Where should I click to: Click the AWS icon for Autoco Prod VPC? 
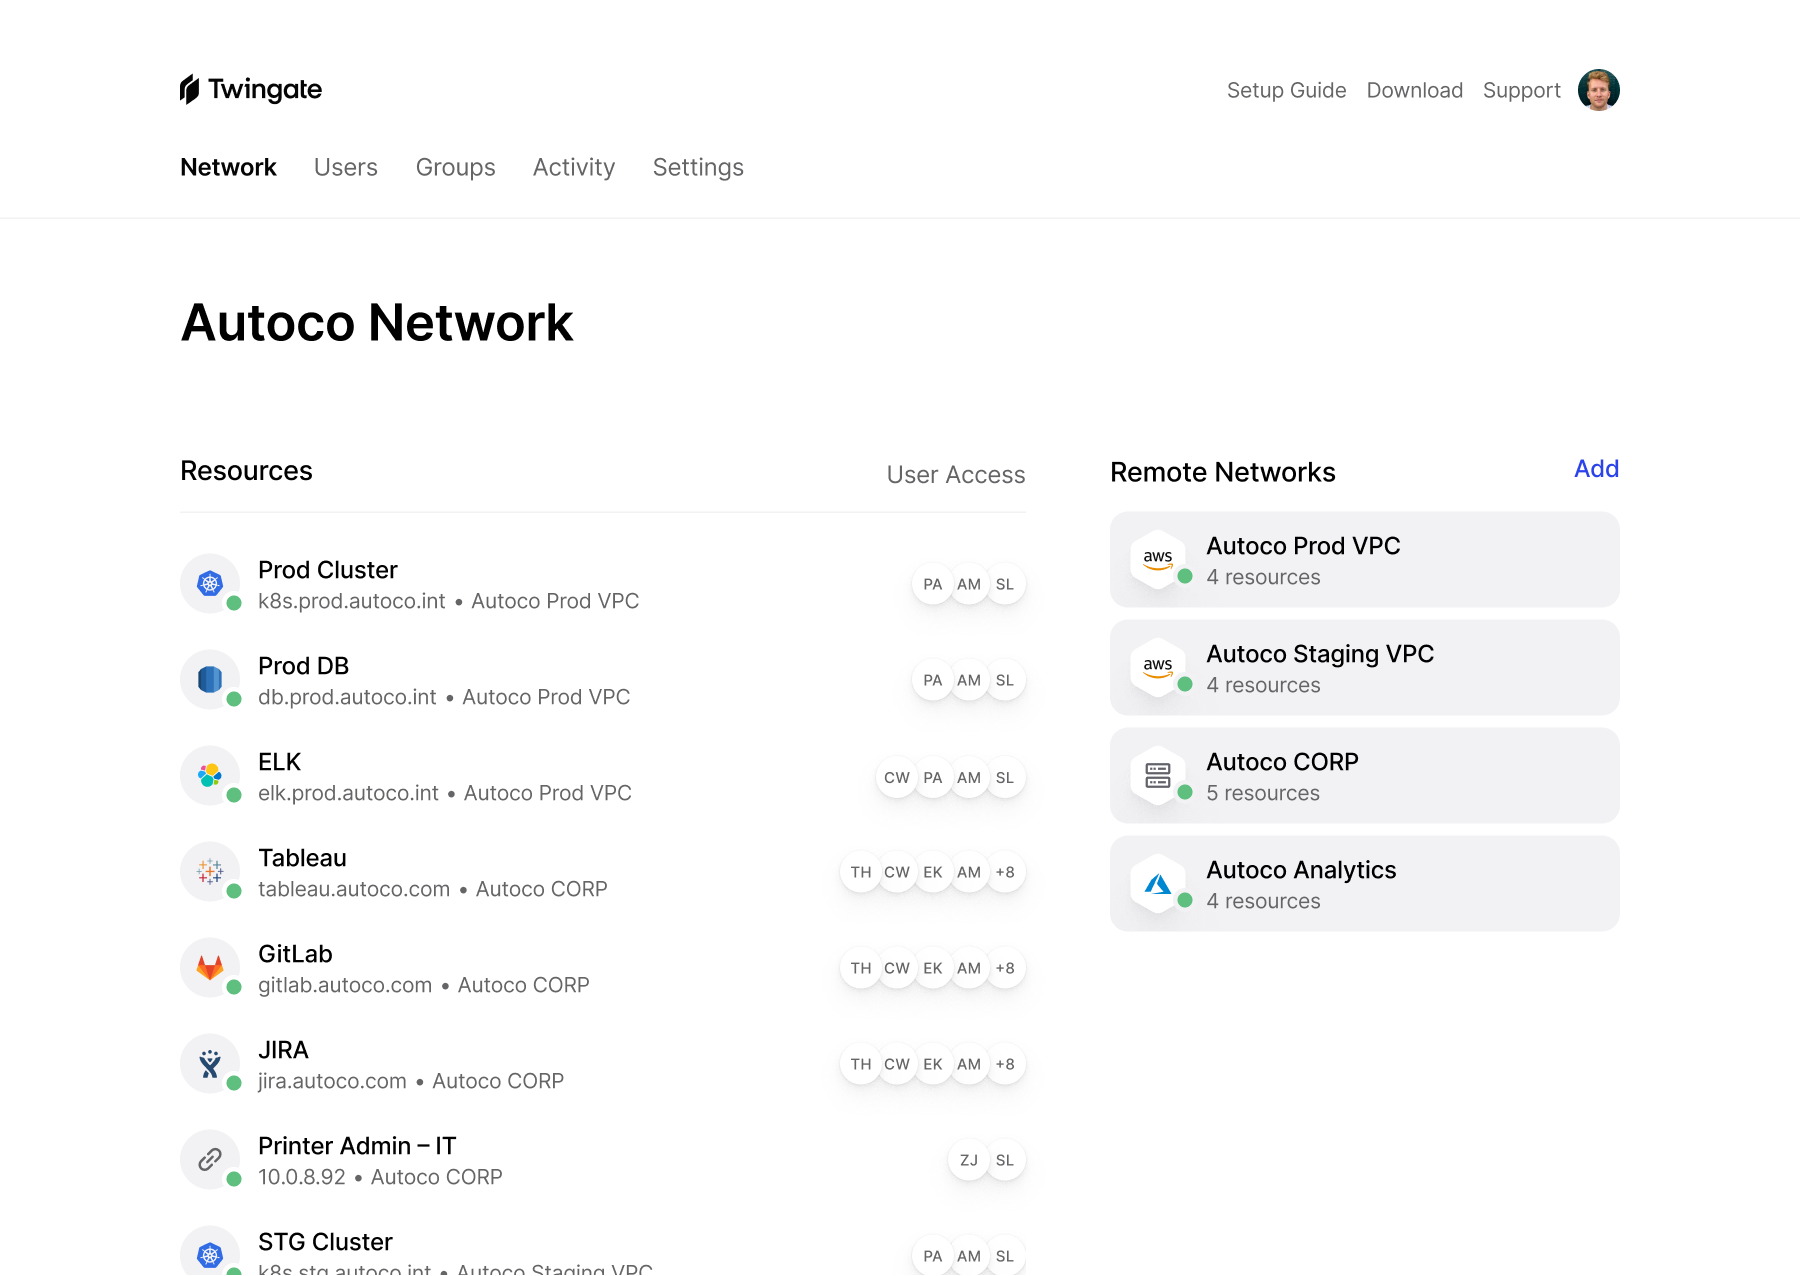click(x=1158, y=558)
